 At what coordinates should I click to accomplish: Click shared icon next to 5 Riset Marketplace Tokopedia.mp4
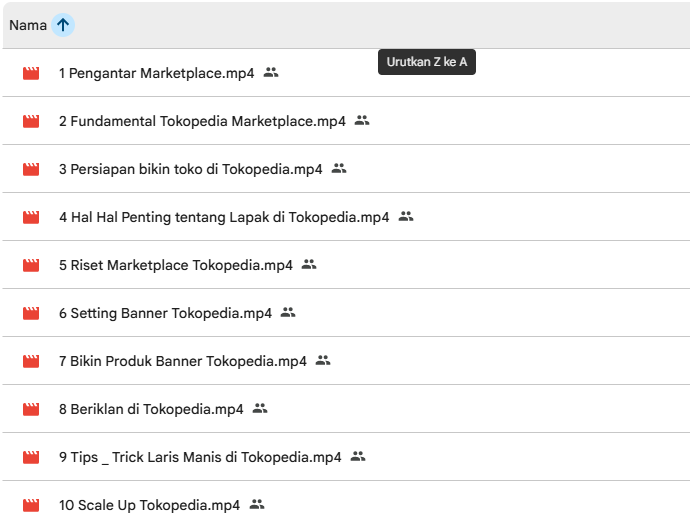point(309,264)
